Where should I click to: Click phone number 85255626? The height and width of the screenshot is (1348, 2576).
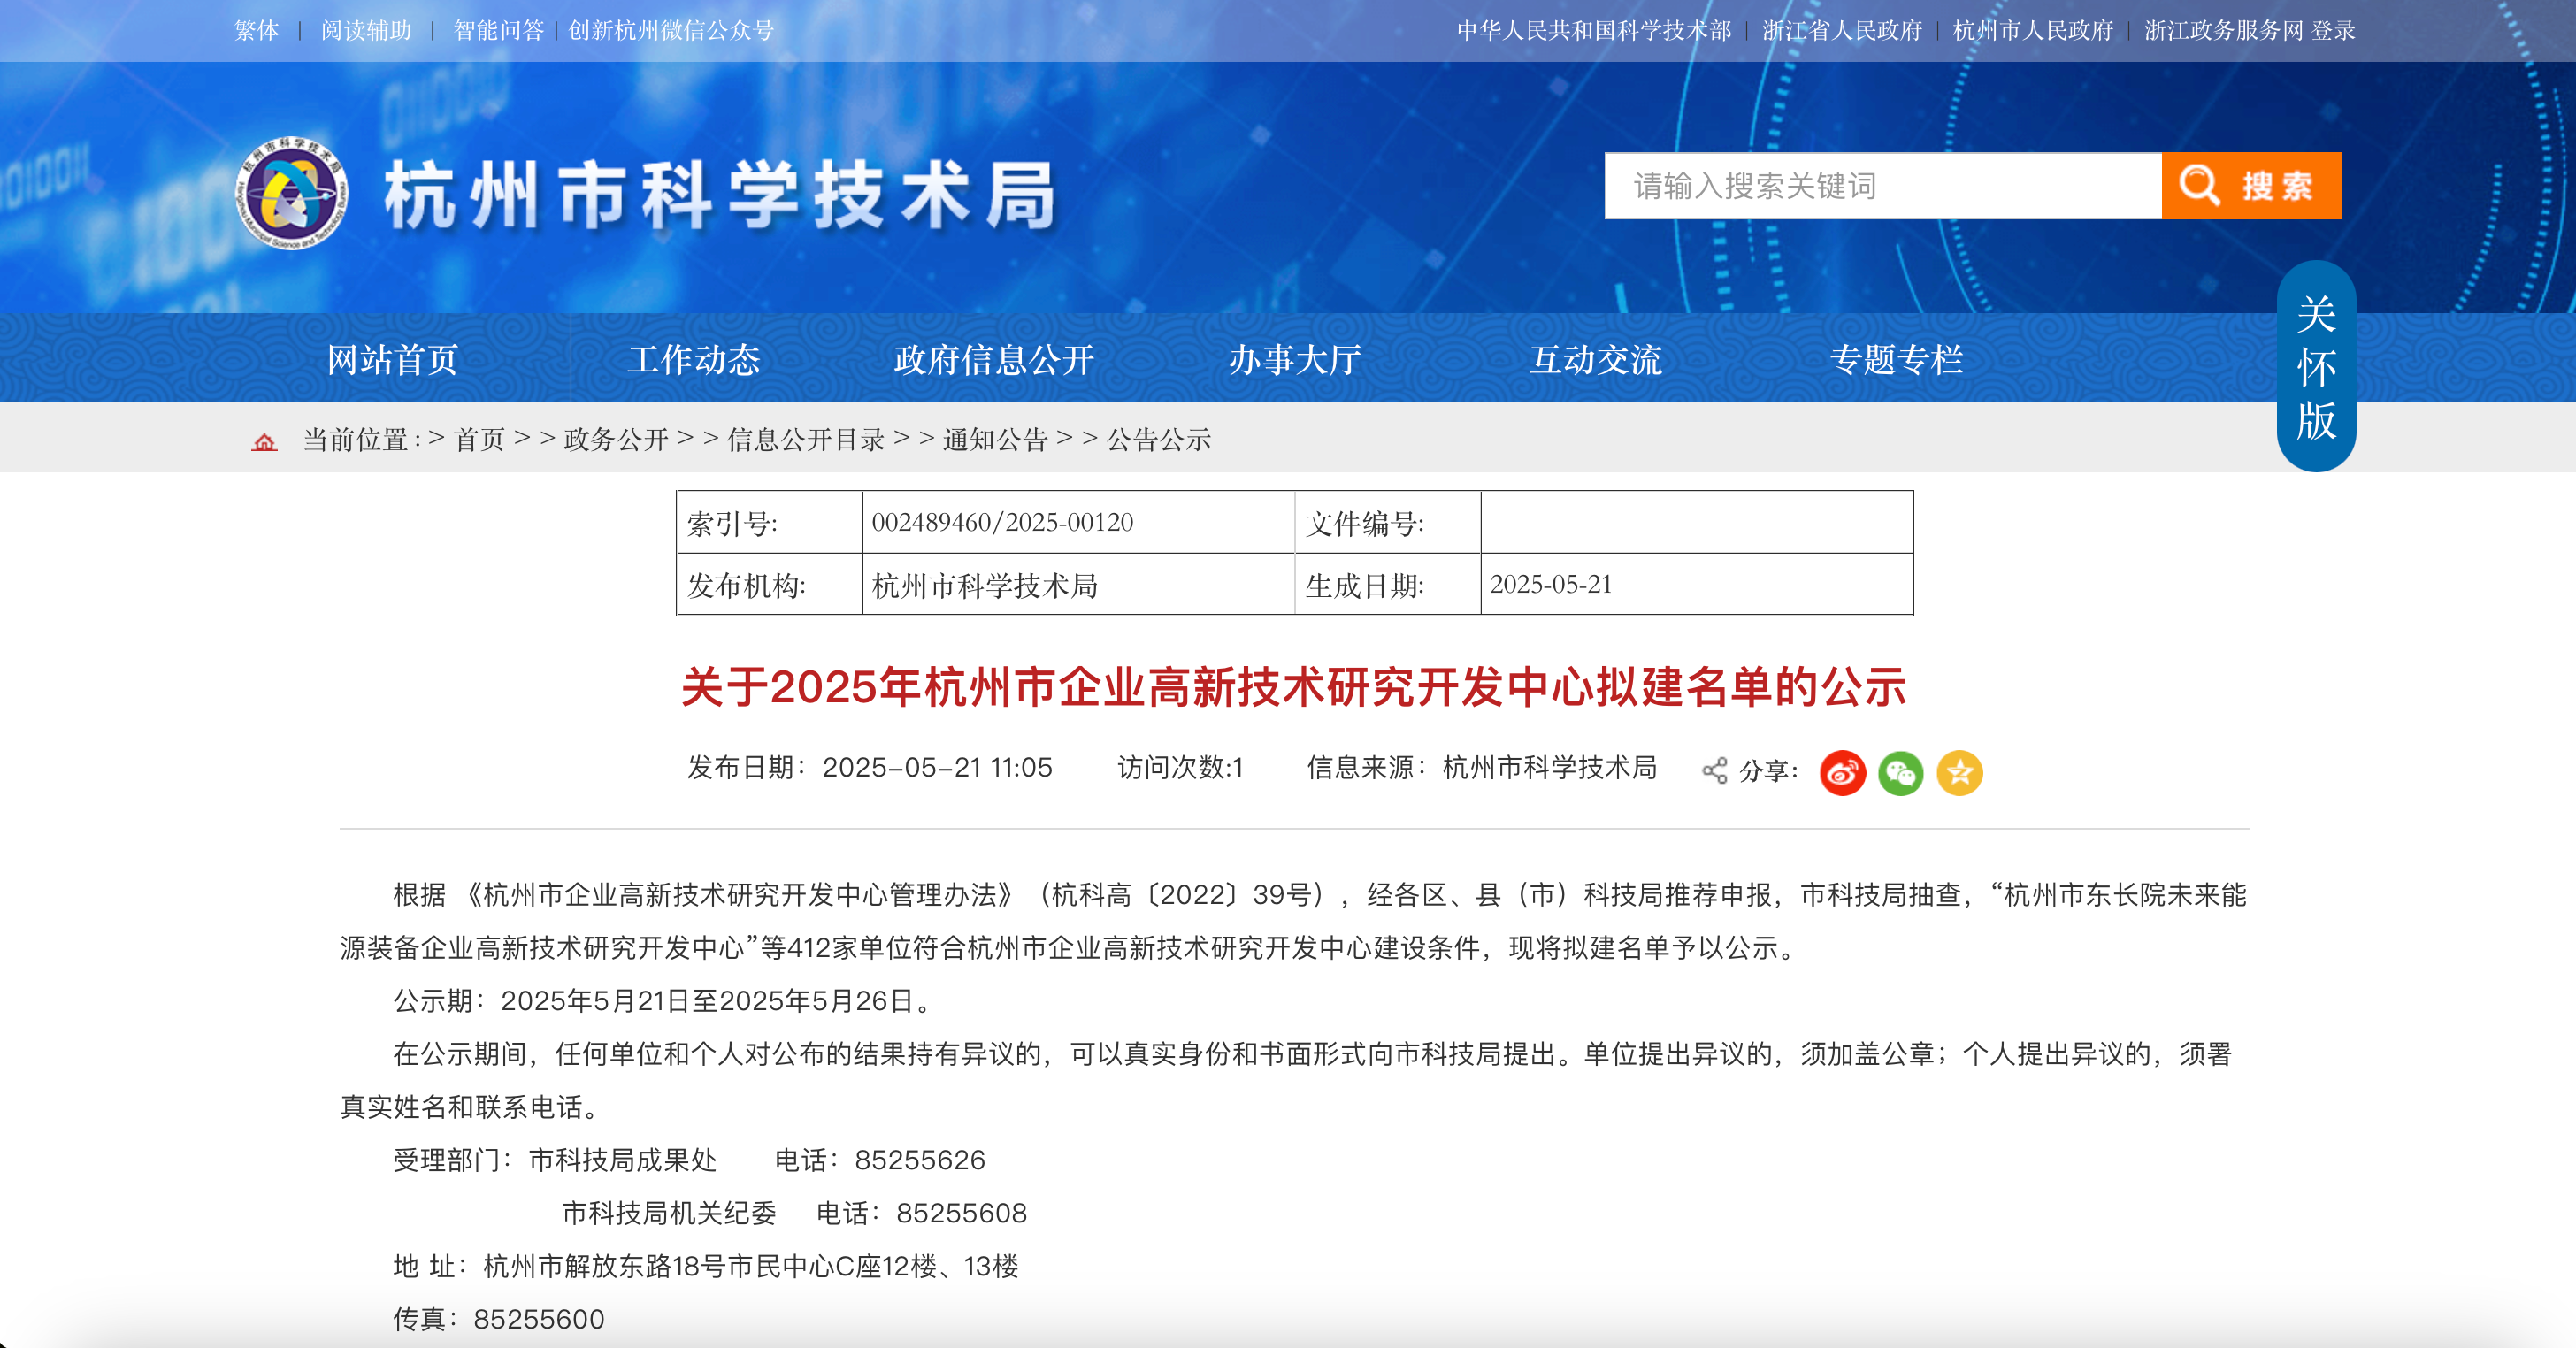[x=920, y=1160]
